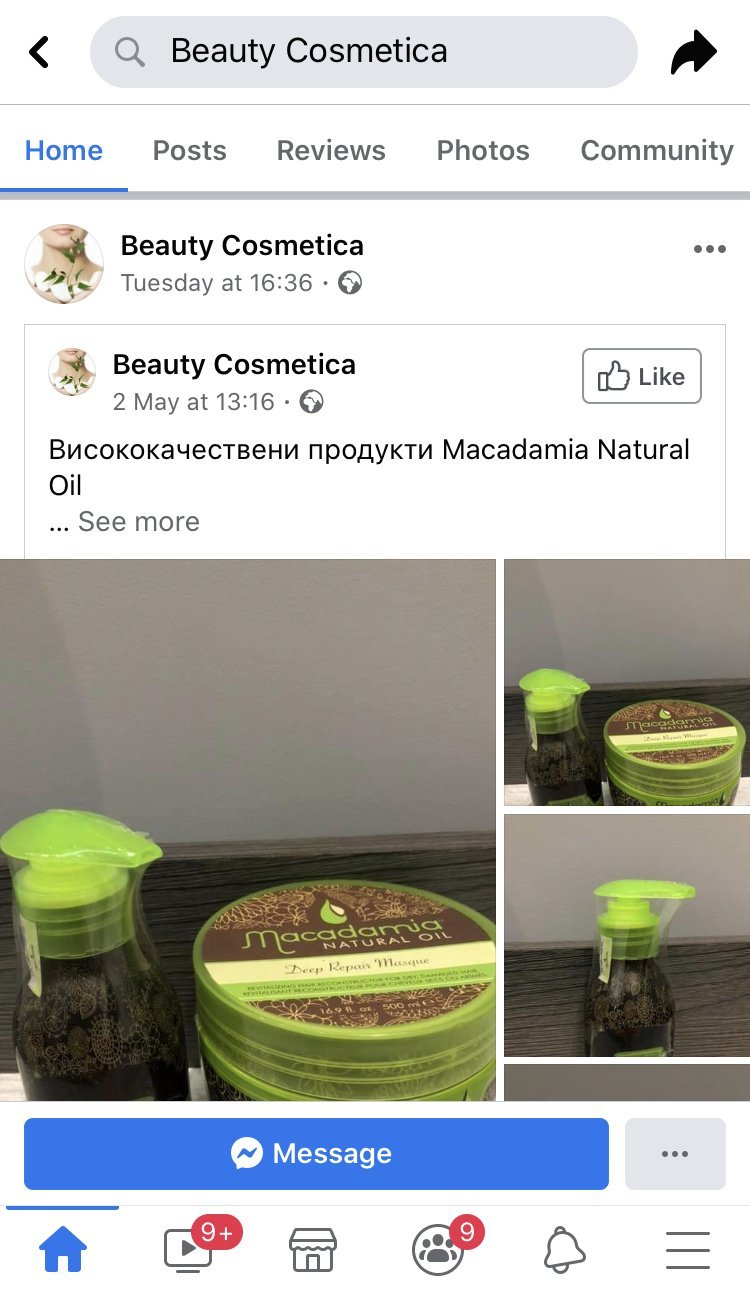
Task: Tap the share arrow icon
Action: (694, 52)
